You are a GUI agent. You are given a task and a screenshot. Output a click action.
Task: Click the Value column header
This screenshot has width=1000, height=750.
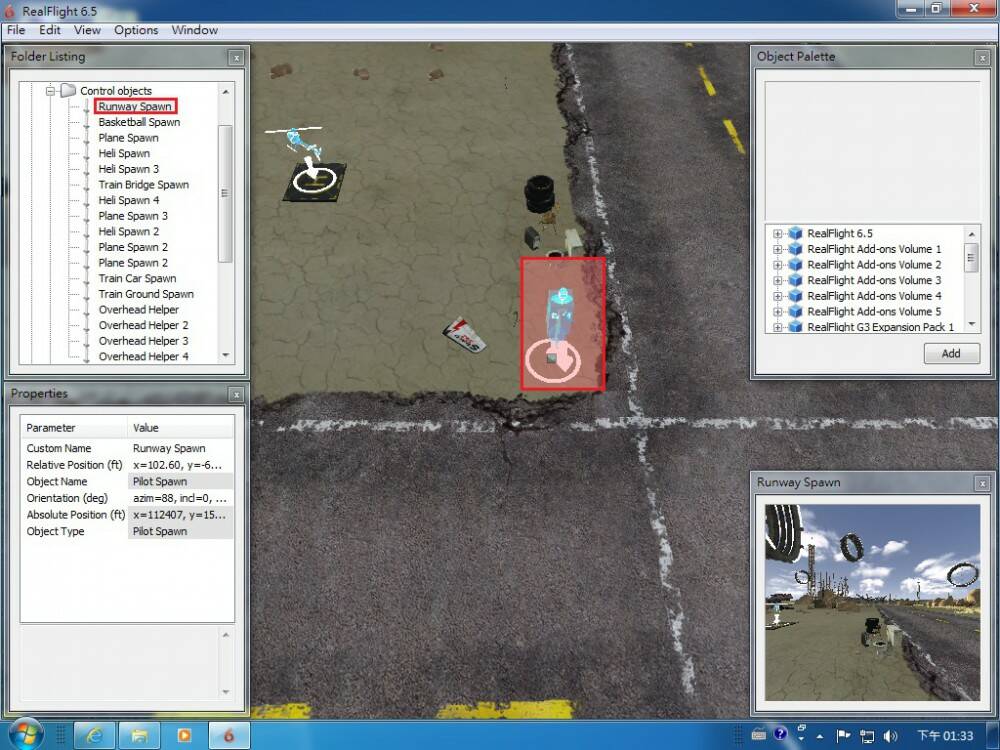[180, 428]
